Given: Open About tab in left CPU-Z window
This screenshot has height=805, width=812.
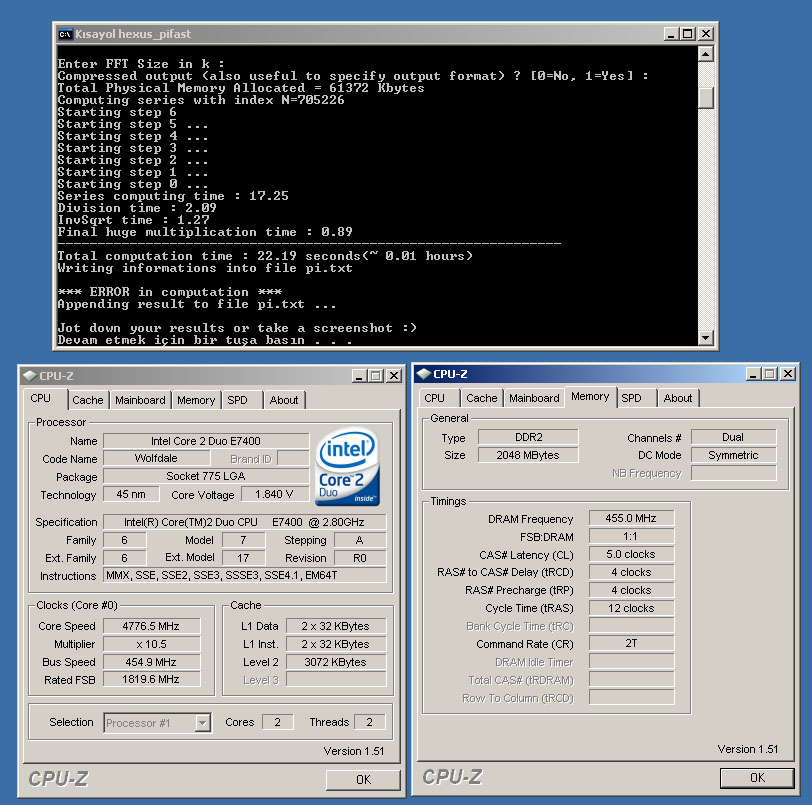Looking at the screenshot, I should pos(284,400).
